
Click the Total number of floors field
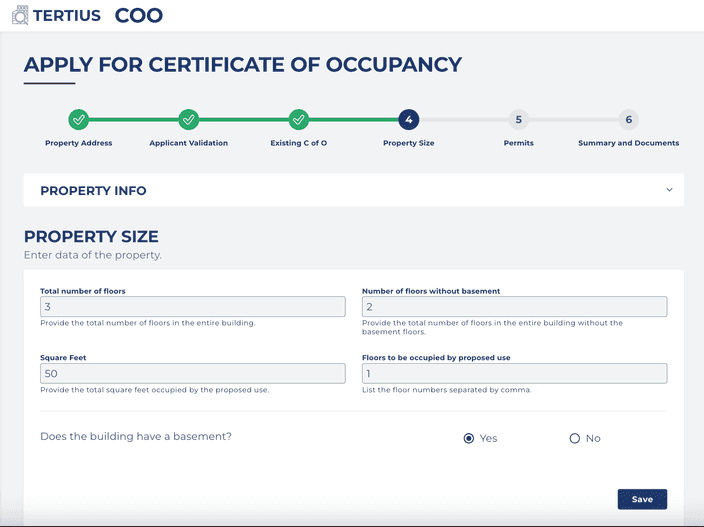[x=192, y=307]
